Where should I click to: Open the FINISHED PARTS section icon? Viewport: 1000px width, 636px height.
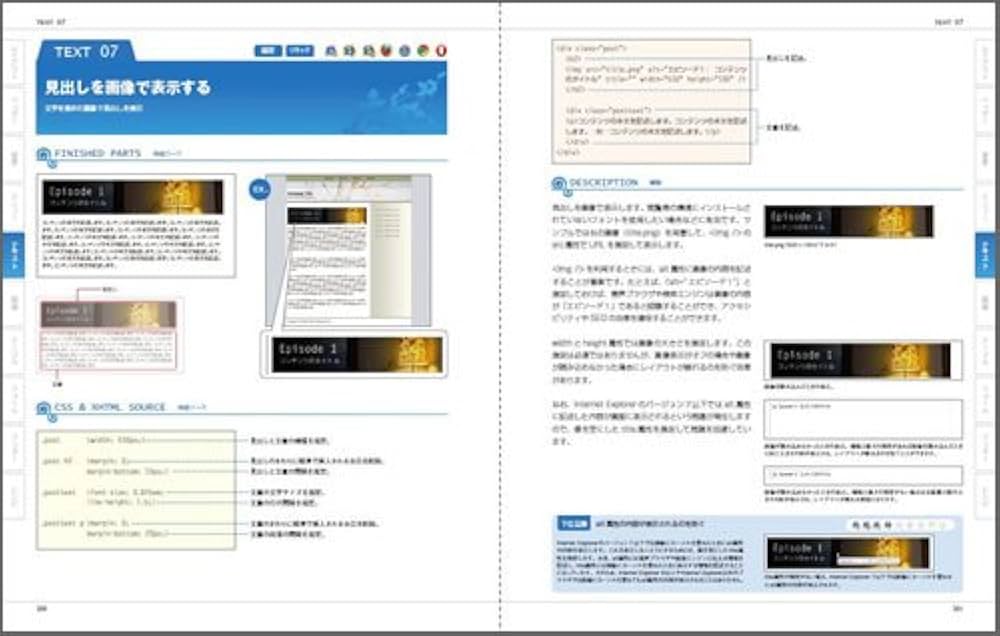tap(42, 154)
